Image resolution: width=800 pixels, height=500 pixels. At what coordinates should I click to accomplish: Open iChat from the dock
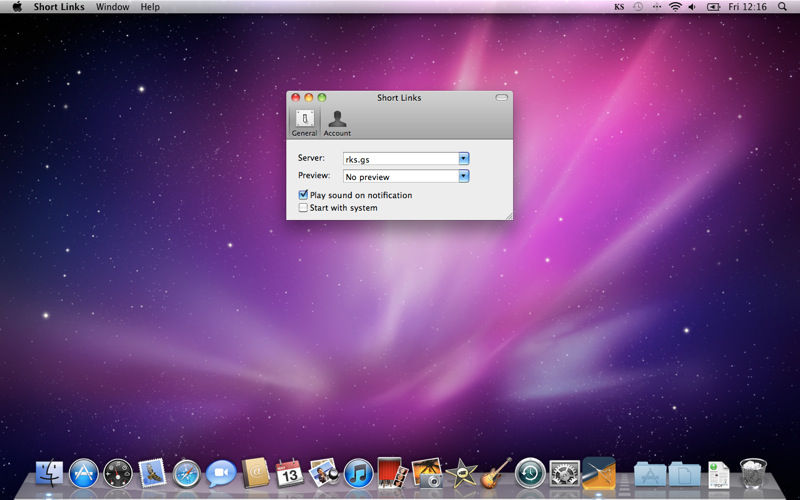tap(221, 473)
